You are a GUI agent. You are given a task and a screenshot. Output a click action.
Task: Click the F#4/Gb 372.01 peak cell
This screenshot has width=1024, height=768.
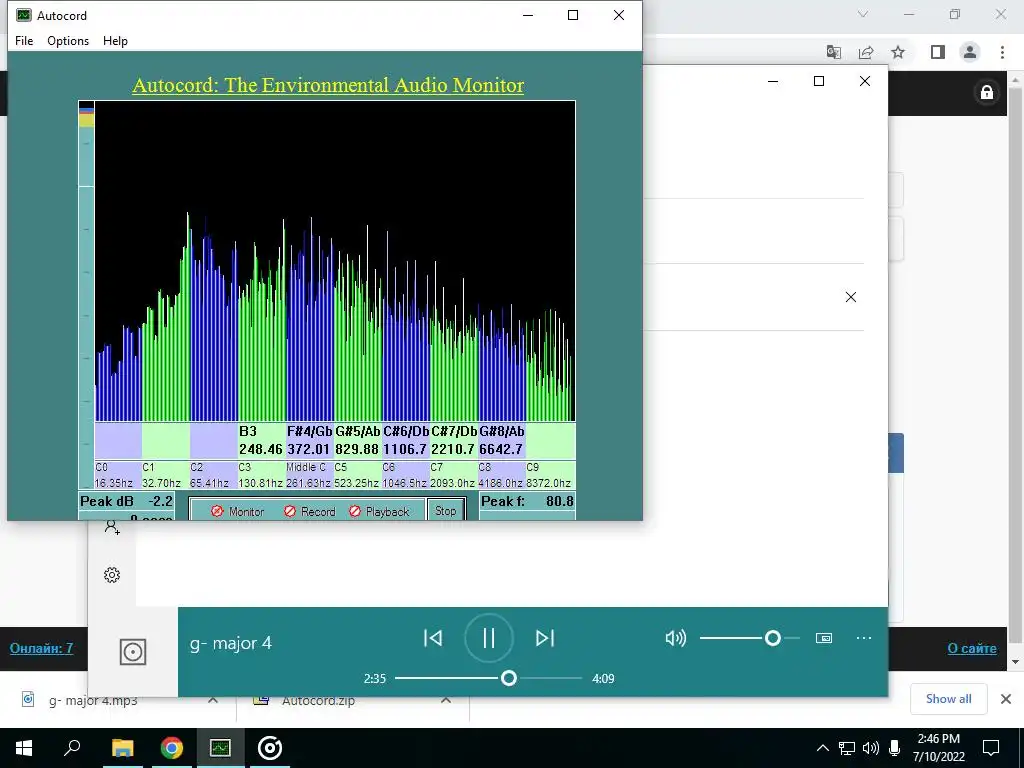point(310,440)
